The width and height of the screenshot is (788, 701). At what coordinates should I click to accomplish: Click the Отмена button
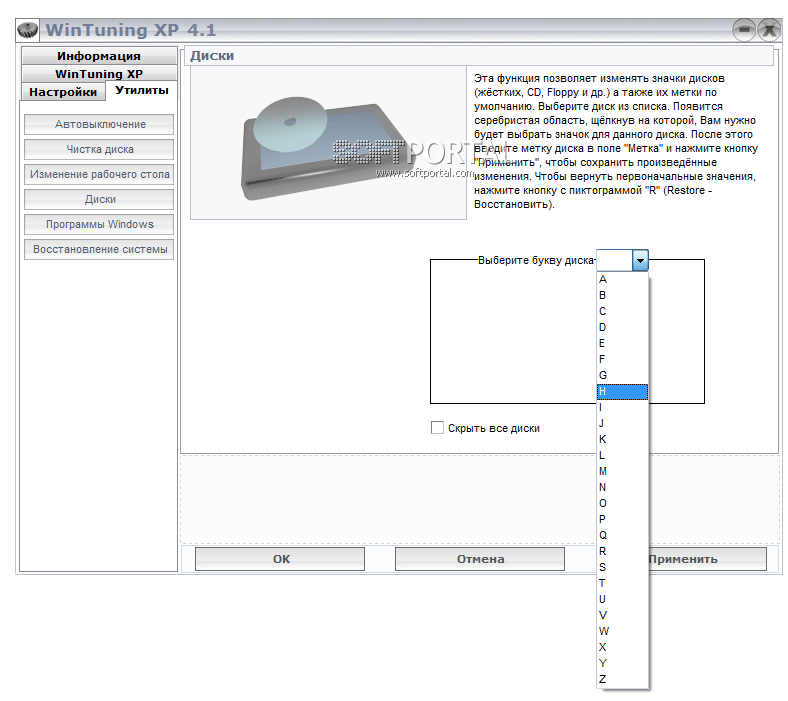[480, 559]
